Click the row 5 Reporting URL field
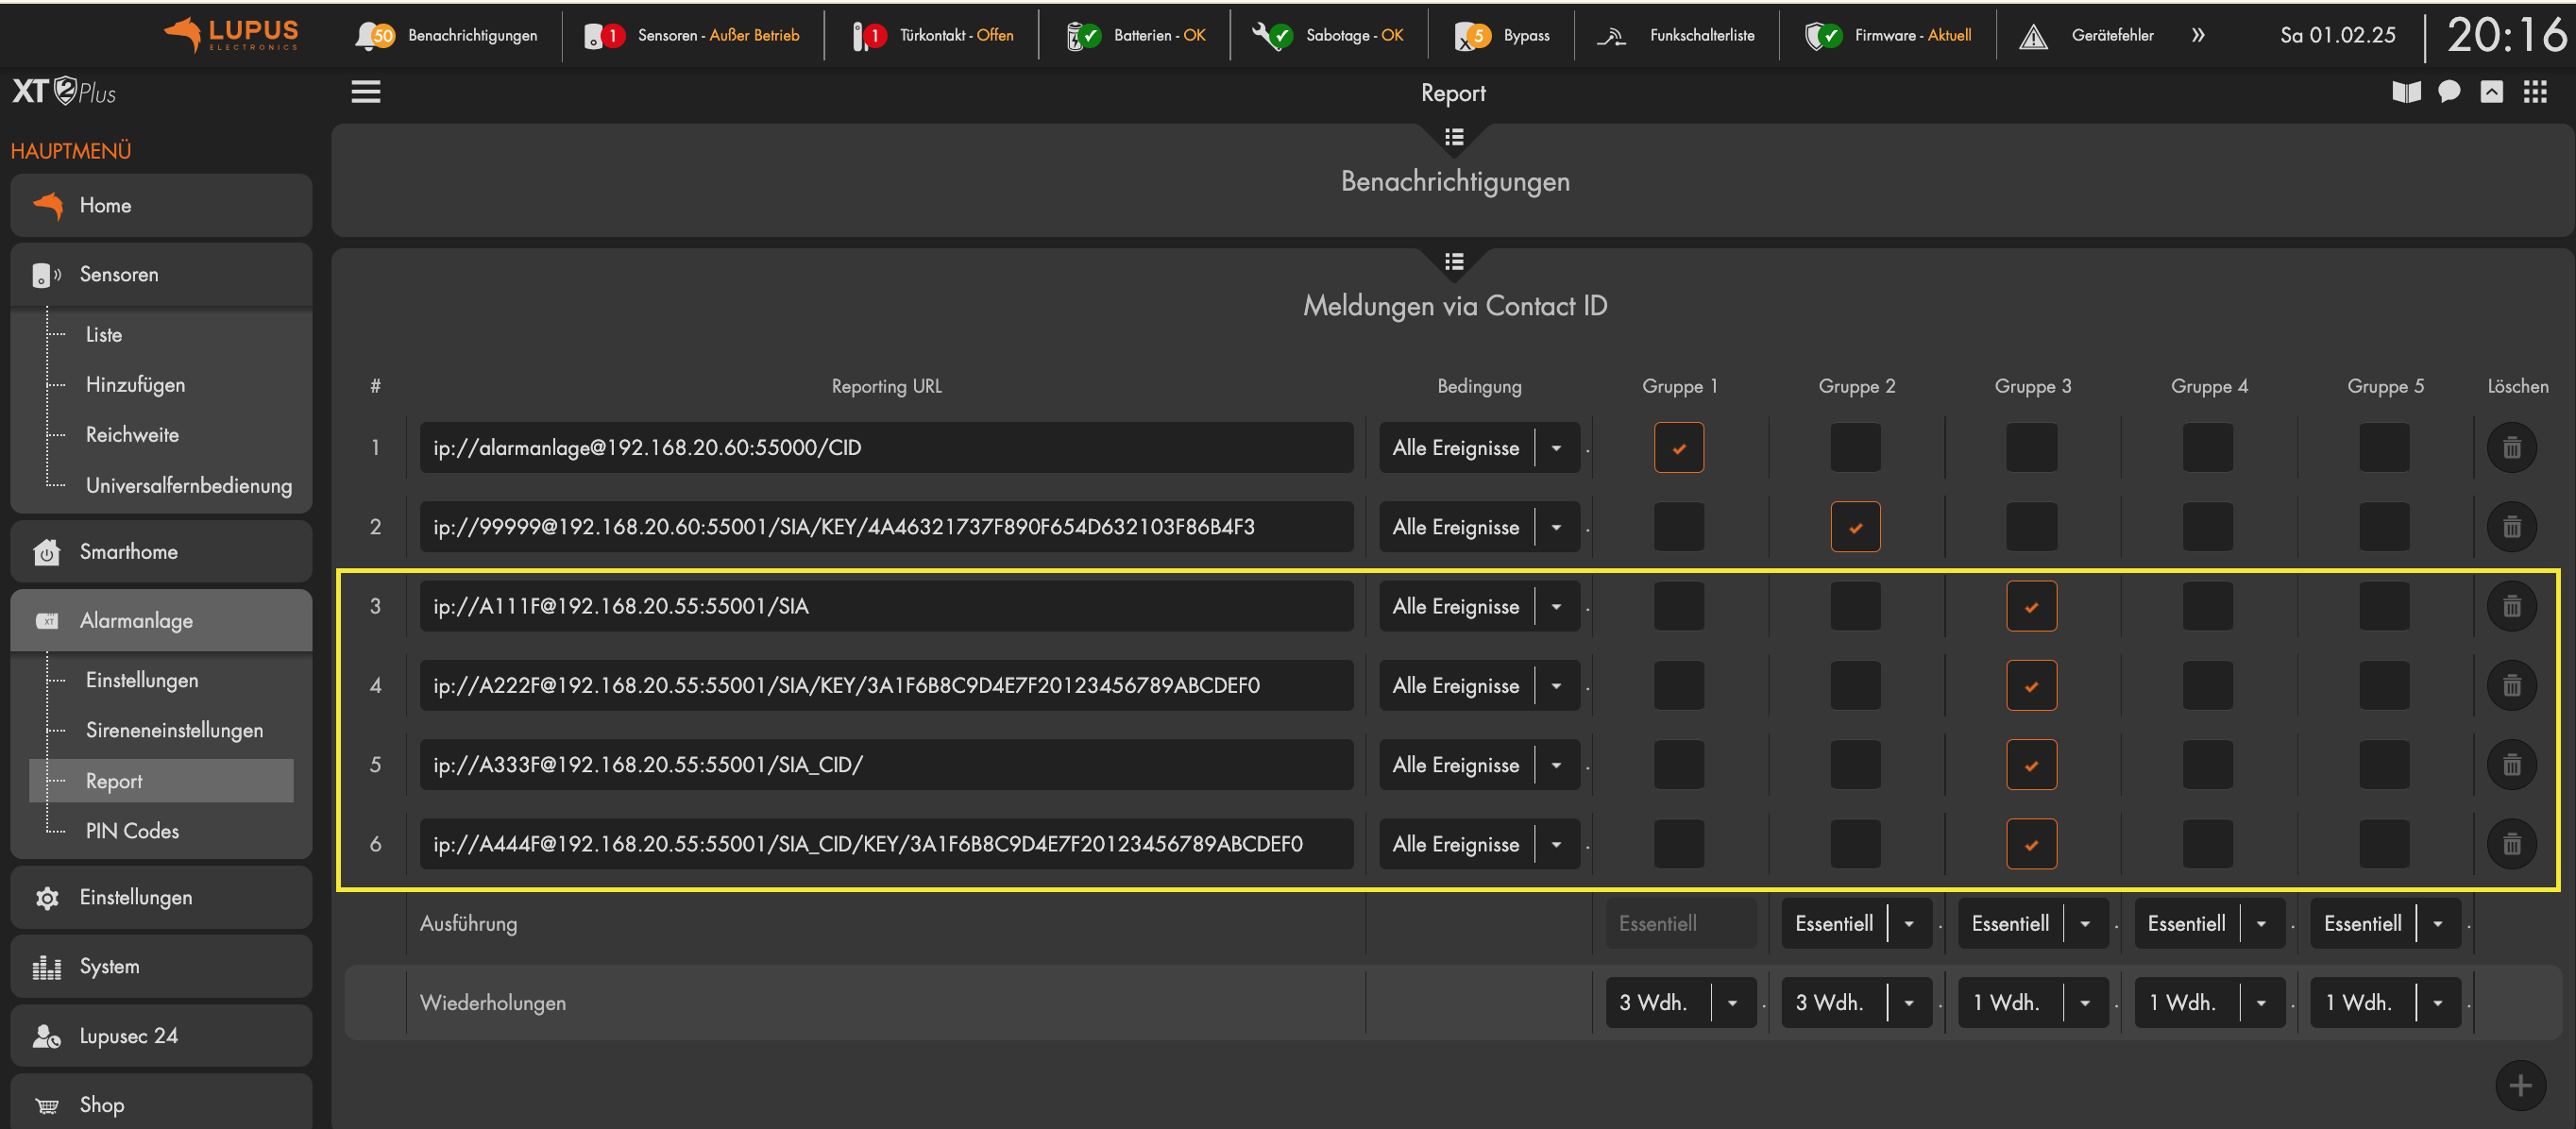Viewport: 2576px width, 1129px height. [885, 765]
